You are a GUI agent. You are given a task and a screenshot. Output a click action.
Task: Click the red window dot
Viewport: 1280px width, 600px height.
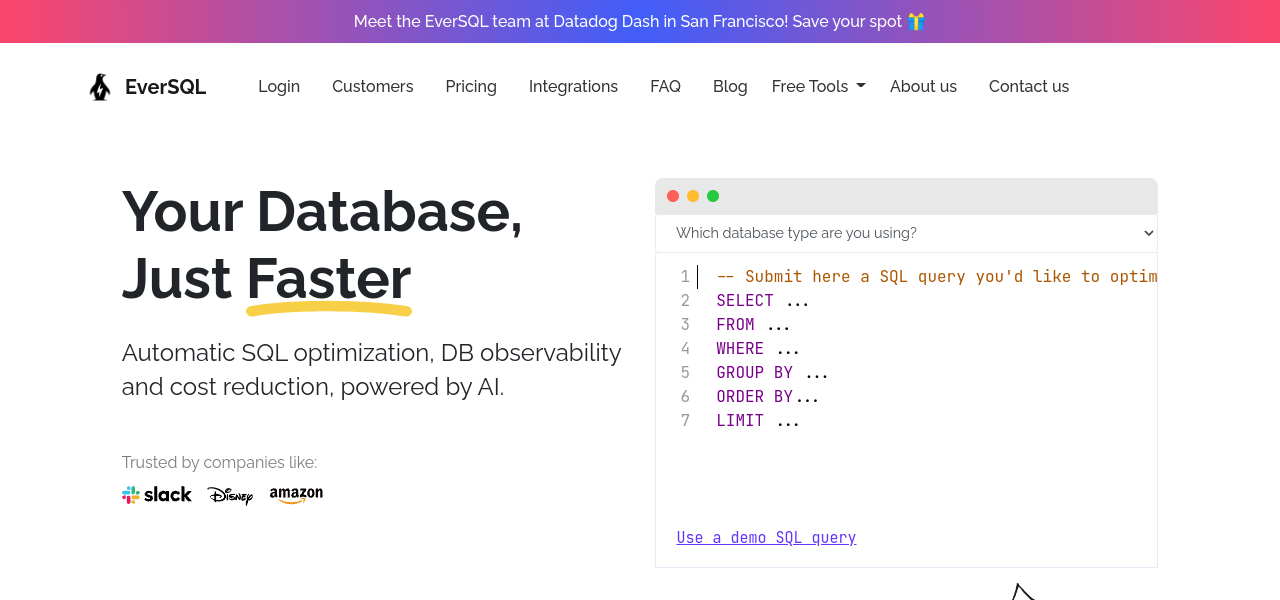click(673, 196)
